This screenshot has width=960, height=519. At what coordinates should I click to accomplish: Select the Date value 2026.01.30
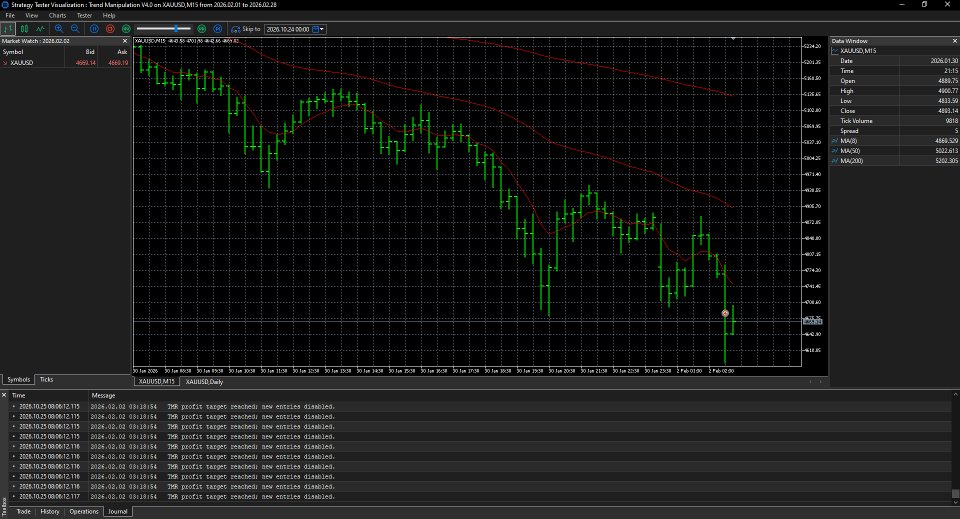point(944,61)
